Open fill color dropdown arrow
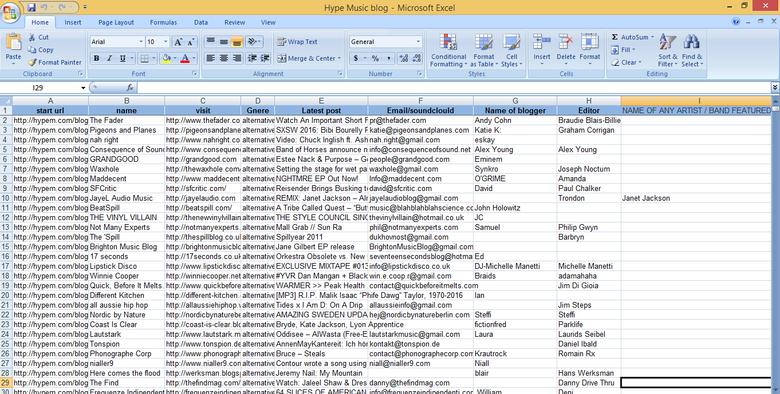 pyautogui.click(x=174, y=59)
